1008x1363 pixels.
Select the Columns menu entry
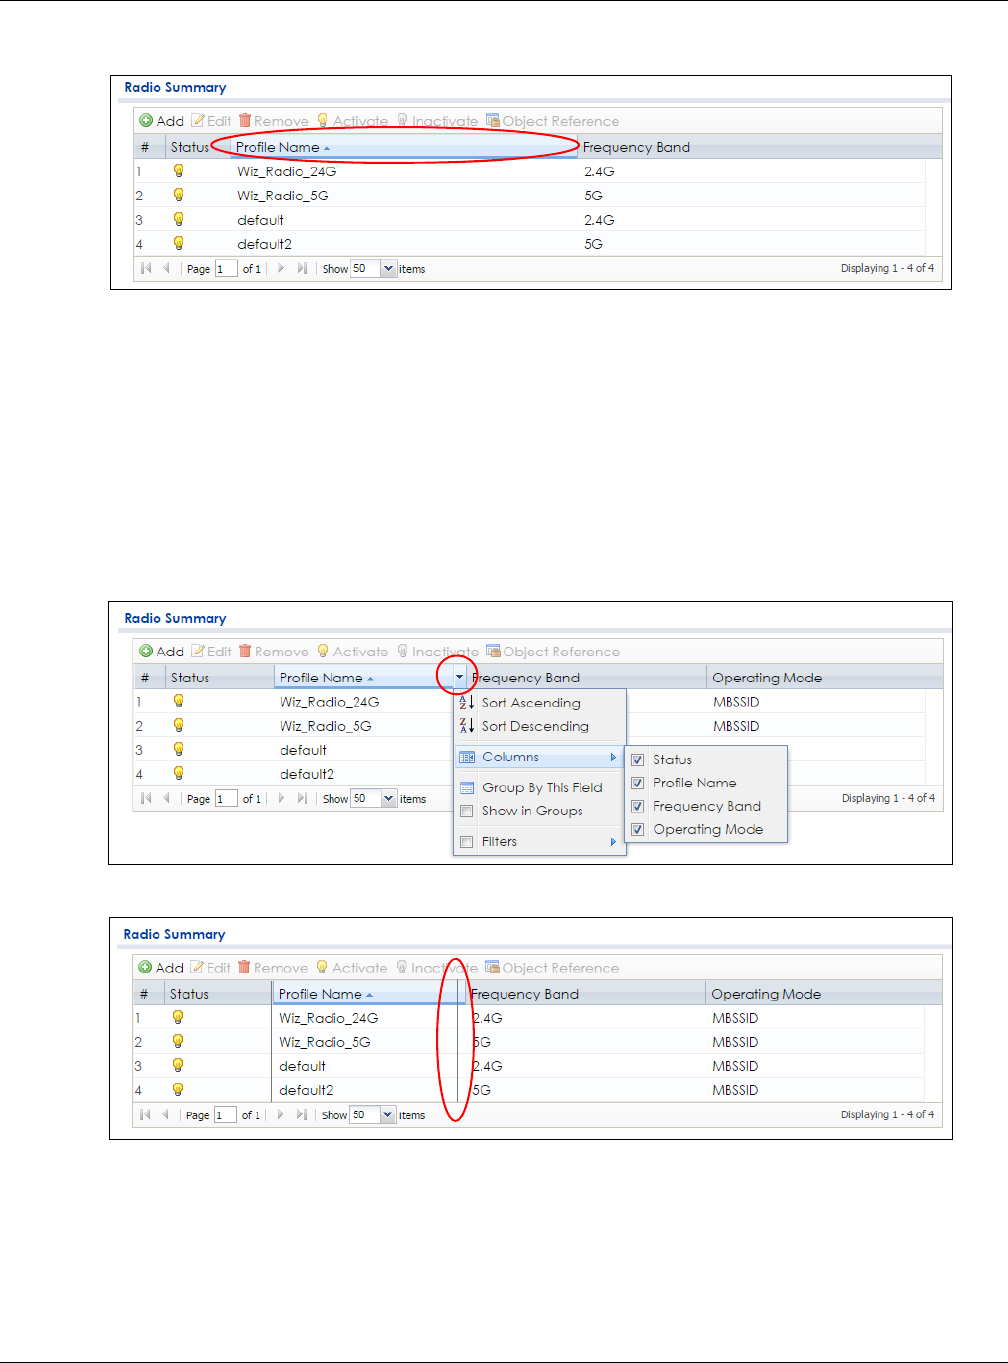pyautogui.click(x=540, y=757)
